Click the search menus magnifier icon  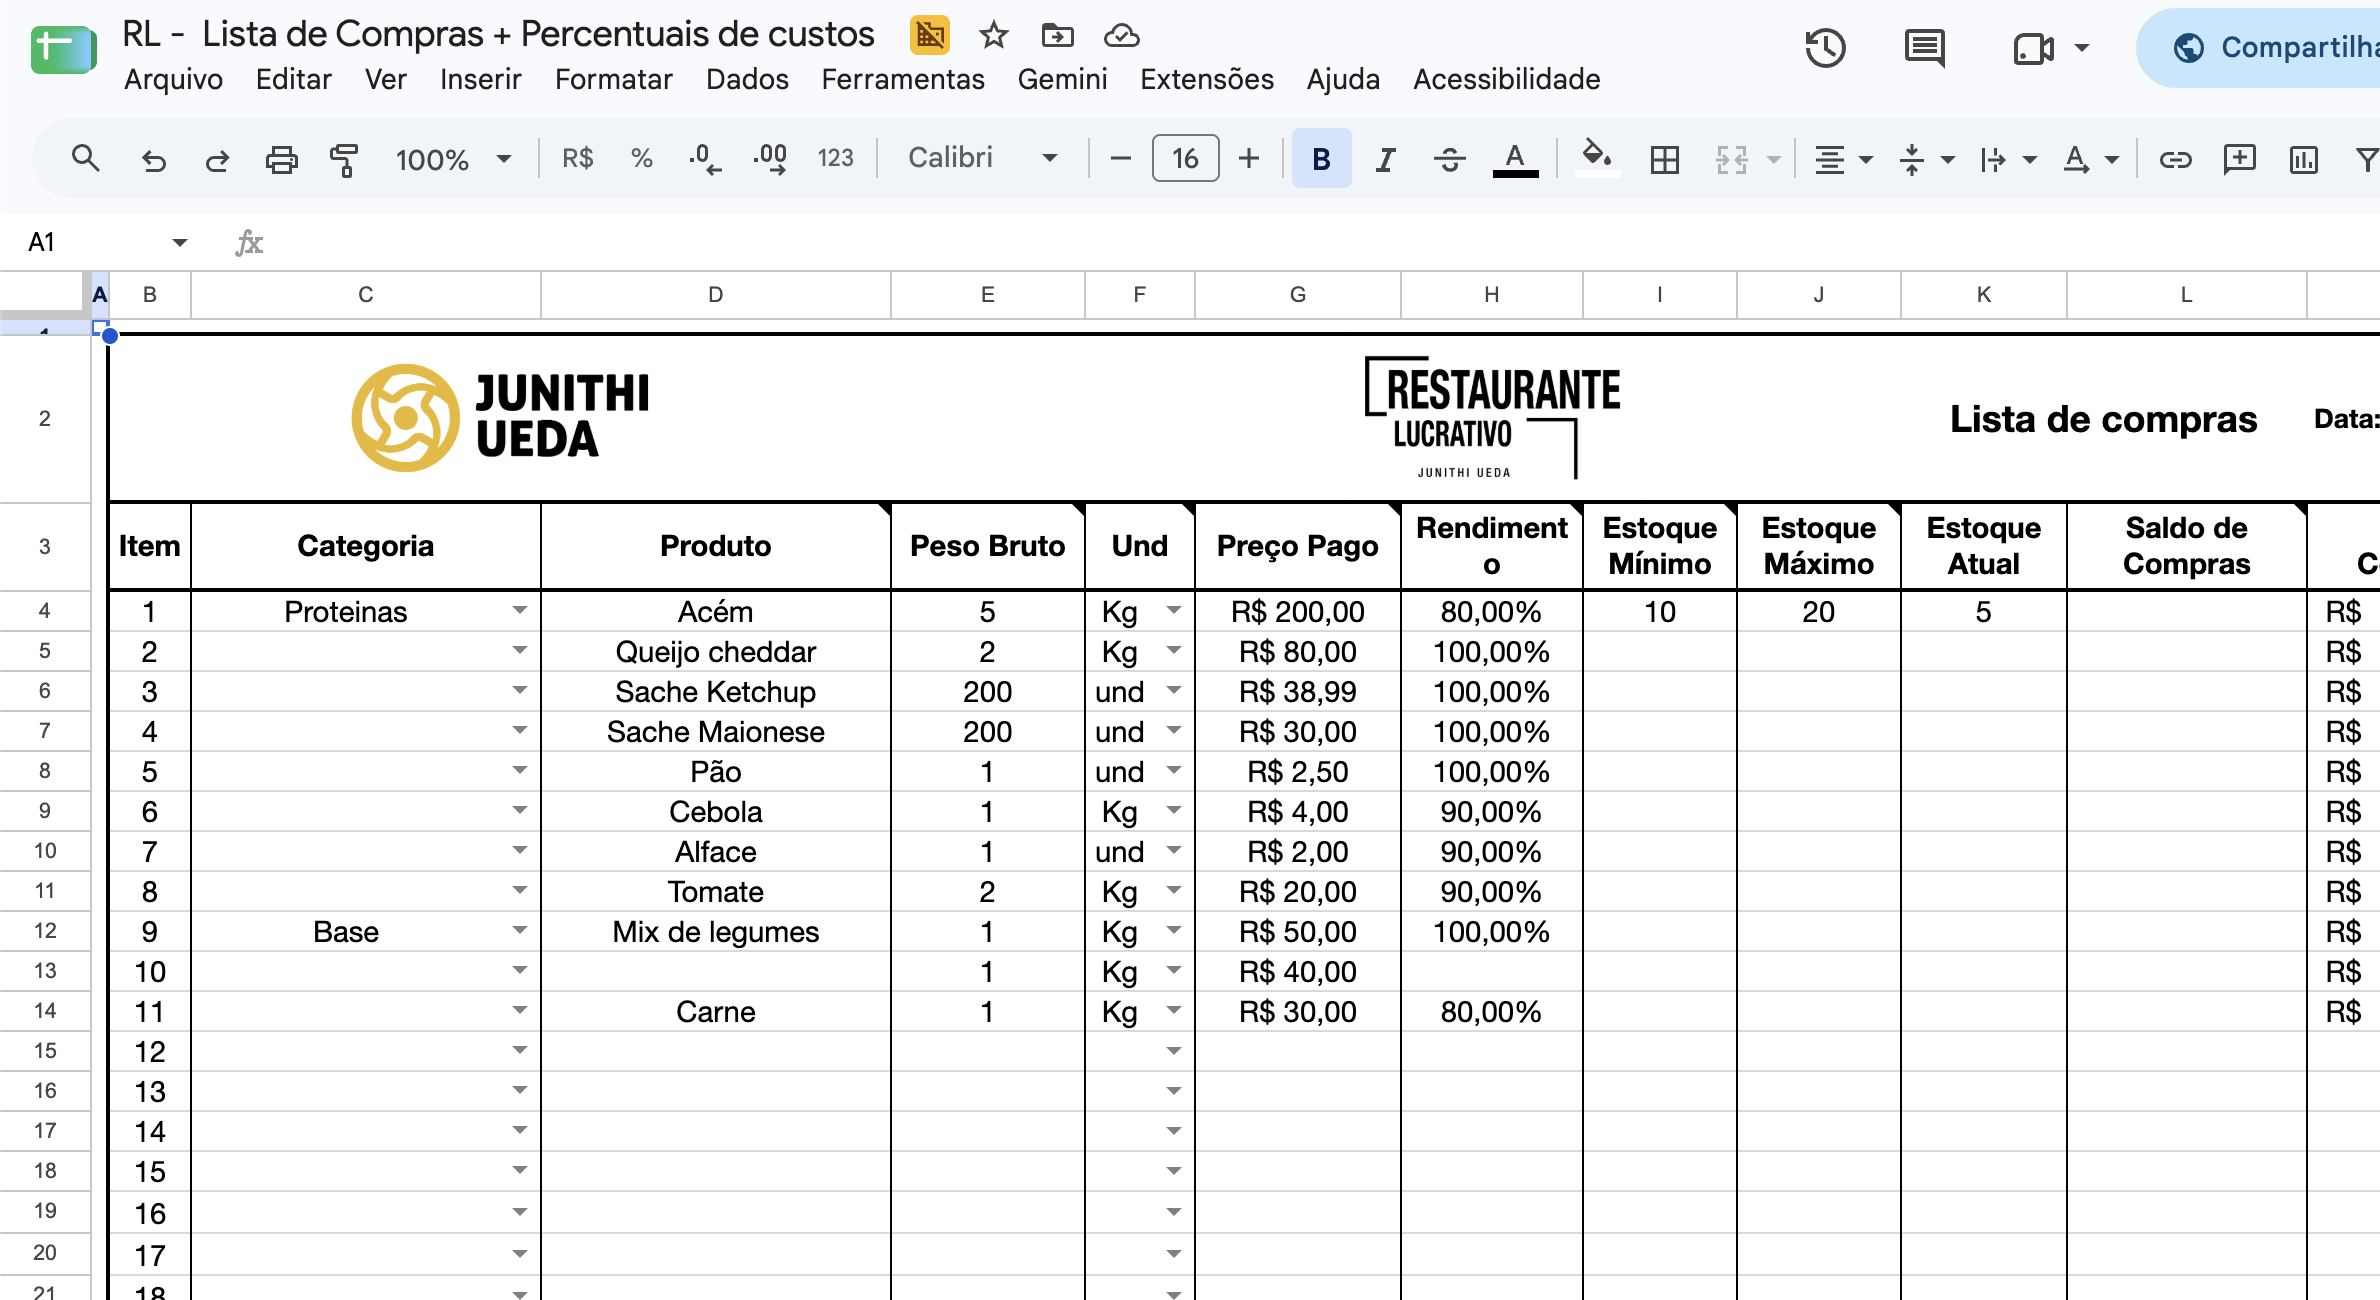click(x=85, y=158)
